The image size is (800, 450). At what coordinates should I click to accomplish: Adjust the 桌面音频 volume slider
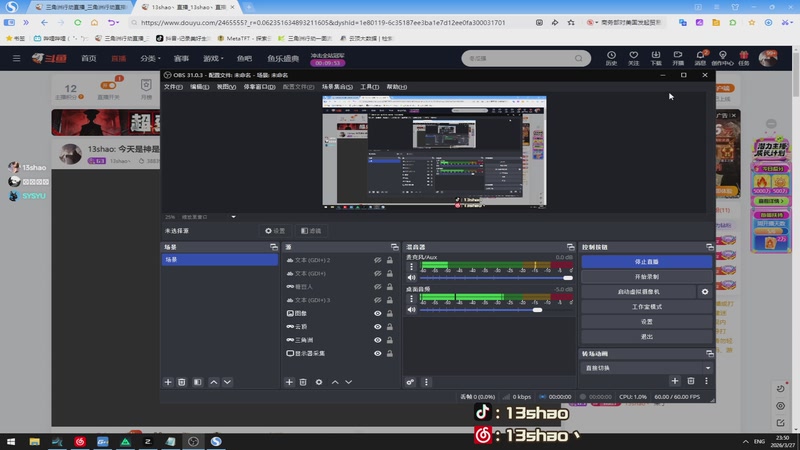(496, 310)
